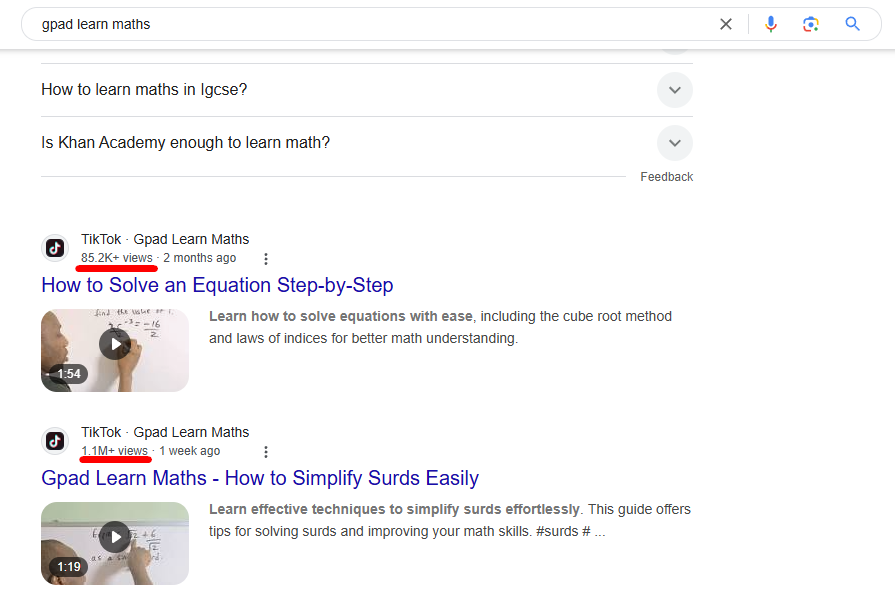Screen dimensions: 895x598
Task: Expand the partially hidden question chevron at the top
Action: 675,52
